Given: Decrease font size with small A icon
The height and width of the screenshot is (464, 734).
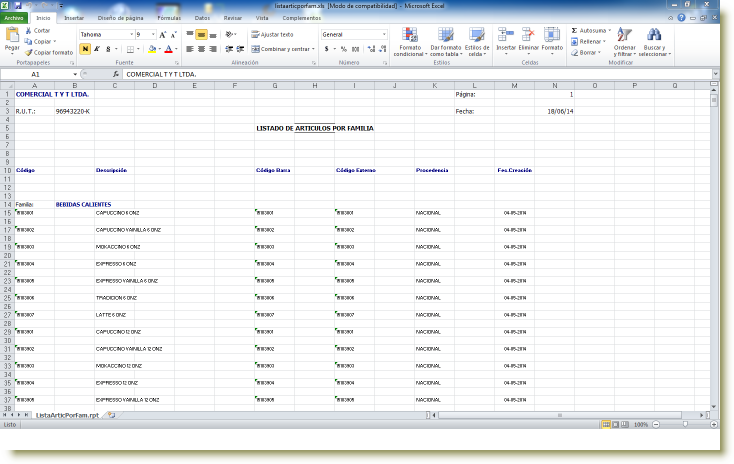Looking at the screenshot, I should [x=173, y=35].
